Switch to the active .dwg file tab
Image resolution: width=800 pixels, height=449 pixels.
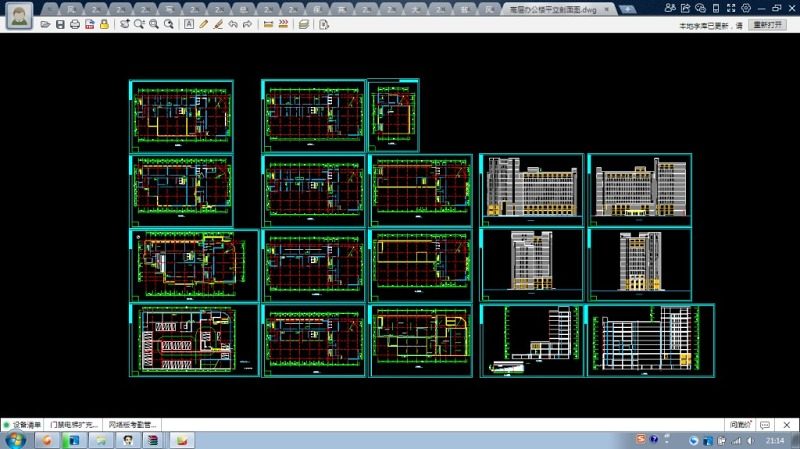(x=552, y=9)
